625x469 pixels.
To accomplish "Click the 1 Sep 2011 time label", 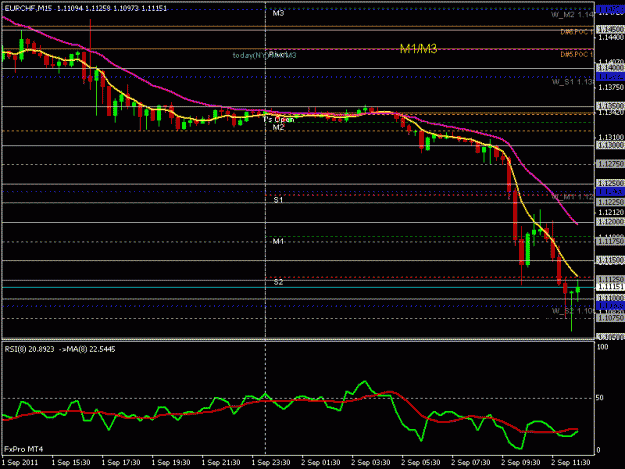I will point(20,462).
